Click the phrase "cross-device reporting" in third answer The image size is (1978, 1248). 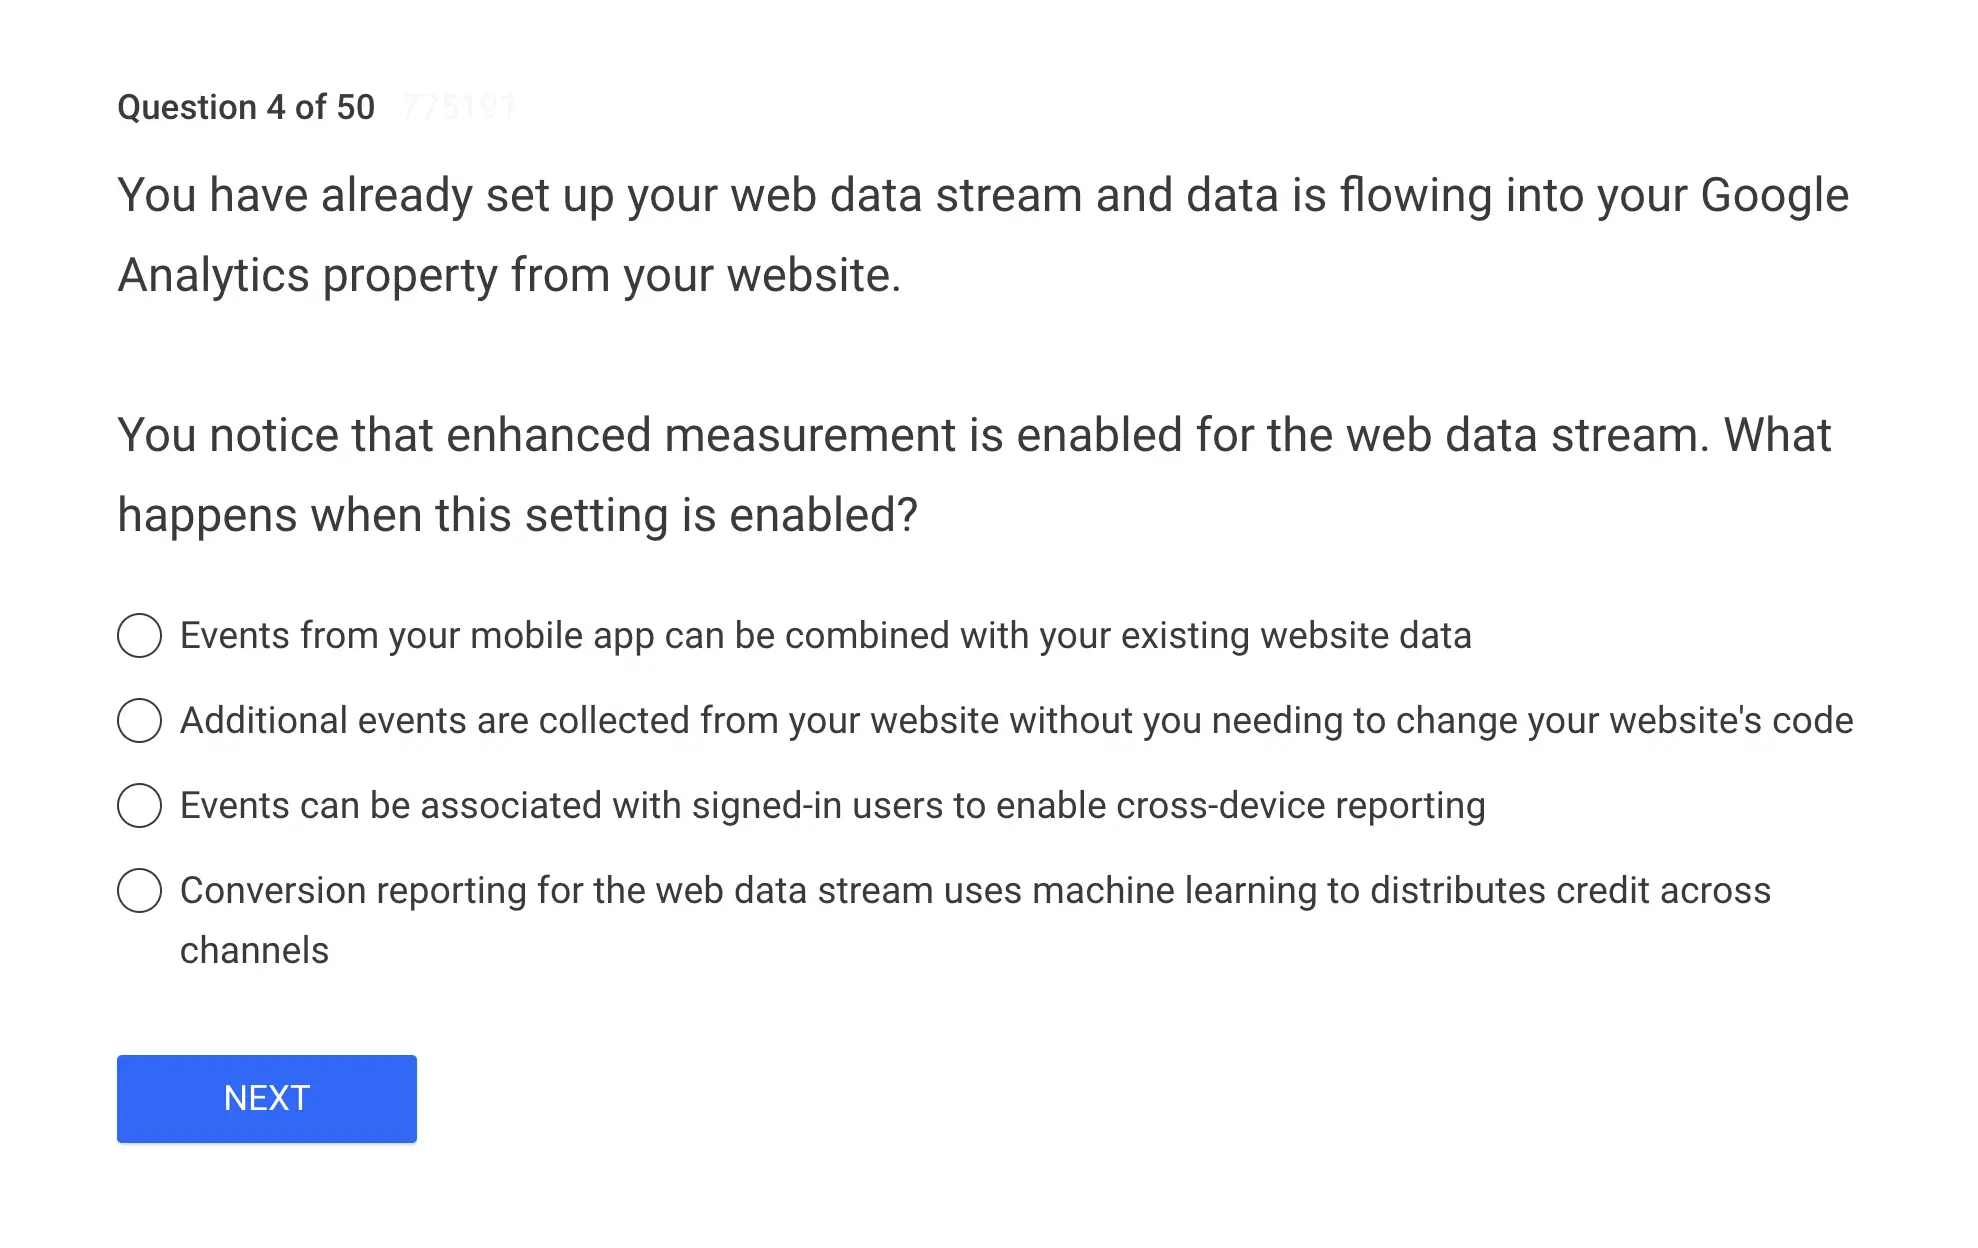tap(1300, 806)
